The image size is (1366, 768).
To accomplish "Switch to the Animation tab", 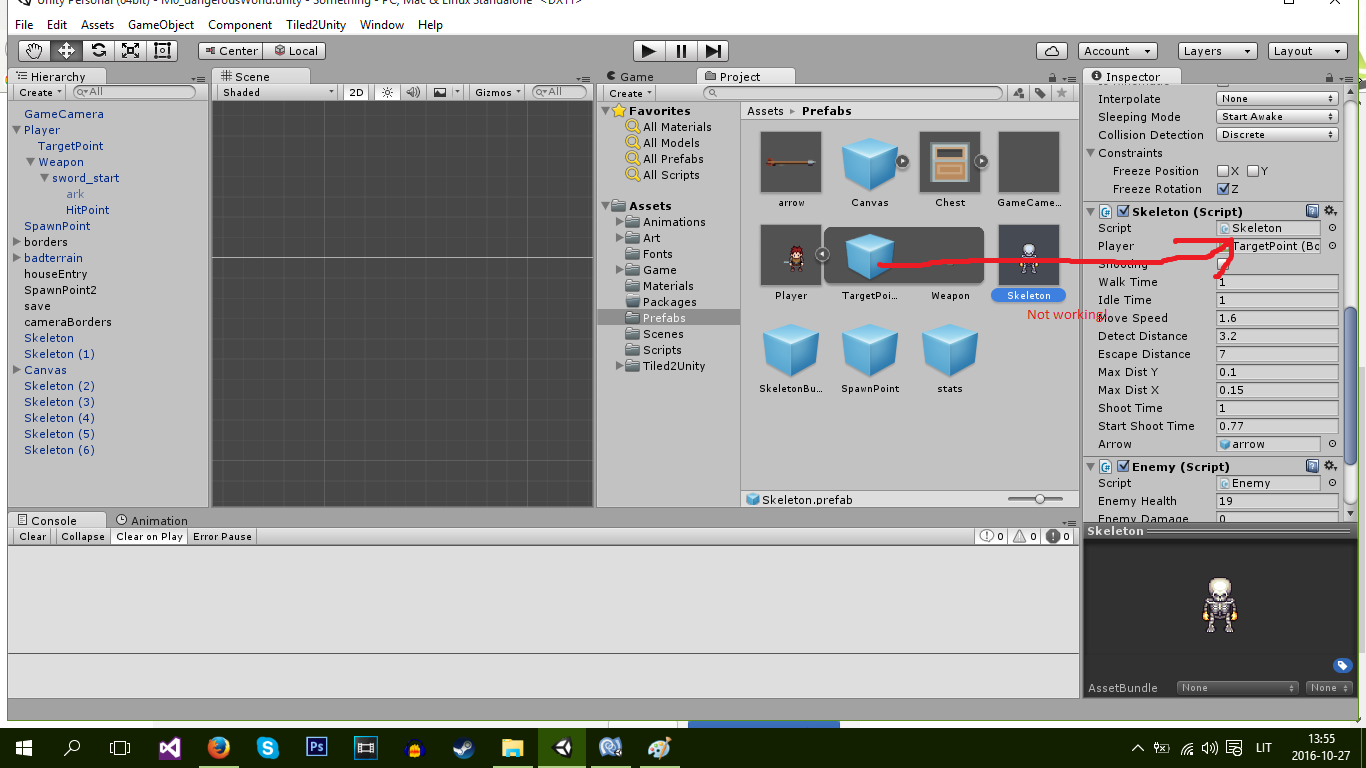I will tap(152, 520).
